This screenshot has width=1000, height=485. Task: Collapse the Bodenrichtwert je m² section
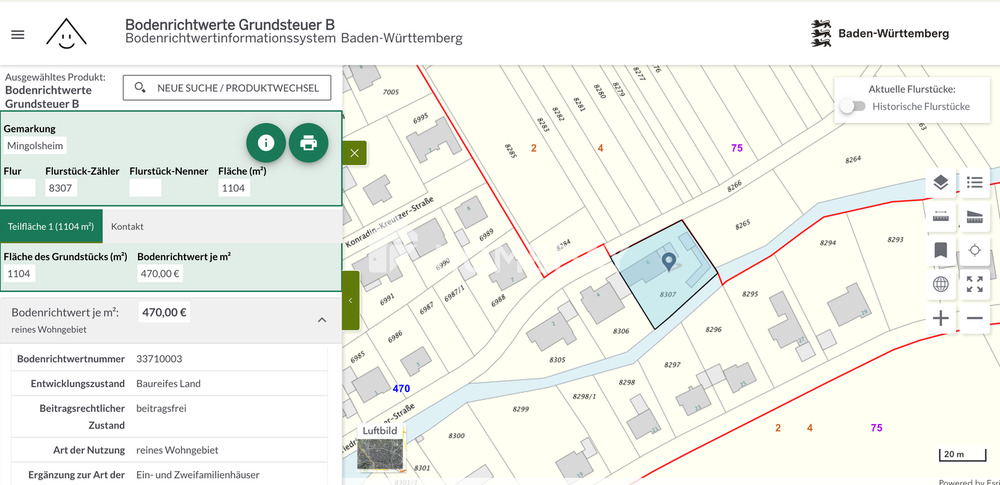[x=322, y=320]
